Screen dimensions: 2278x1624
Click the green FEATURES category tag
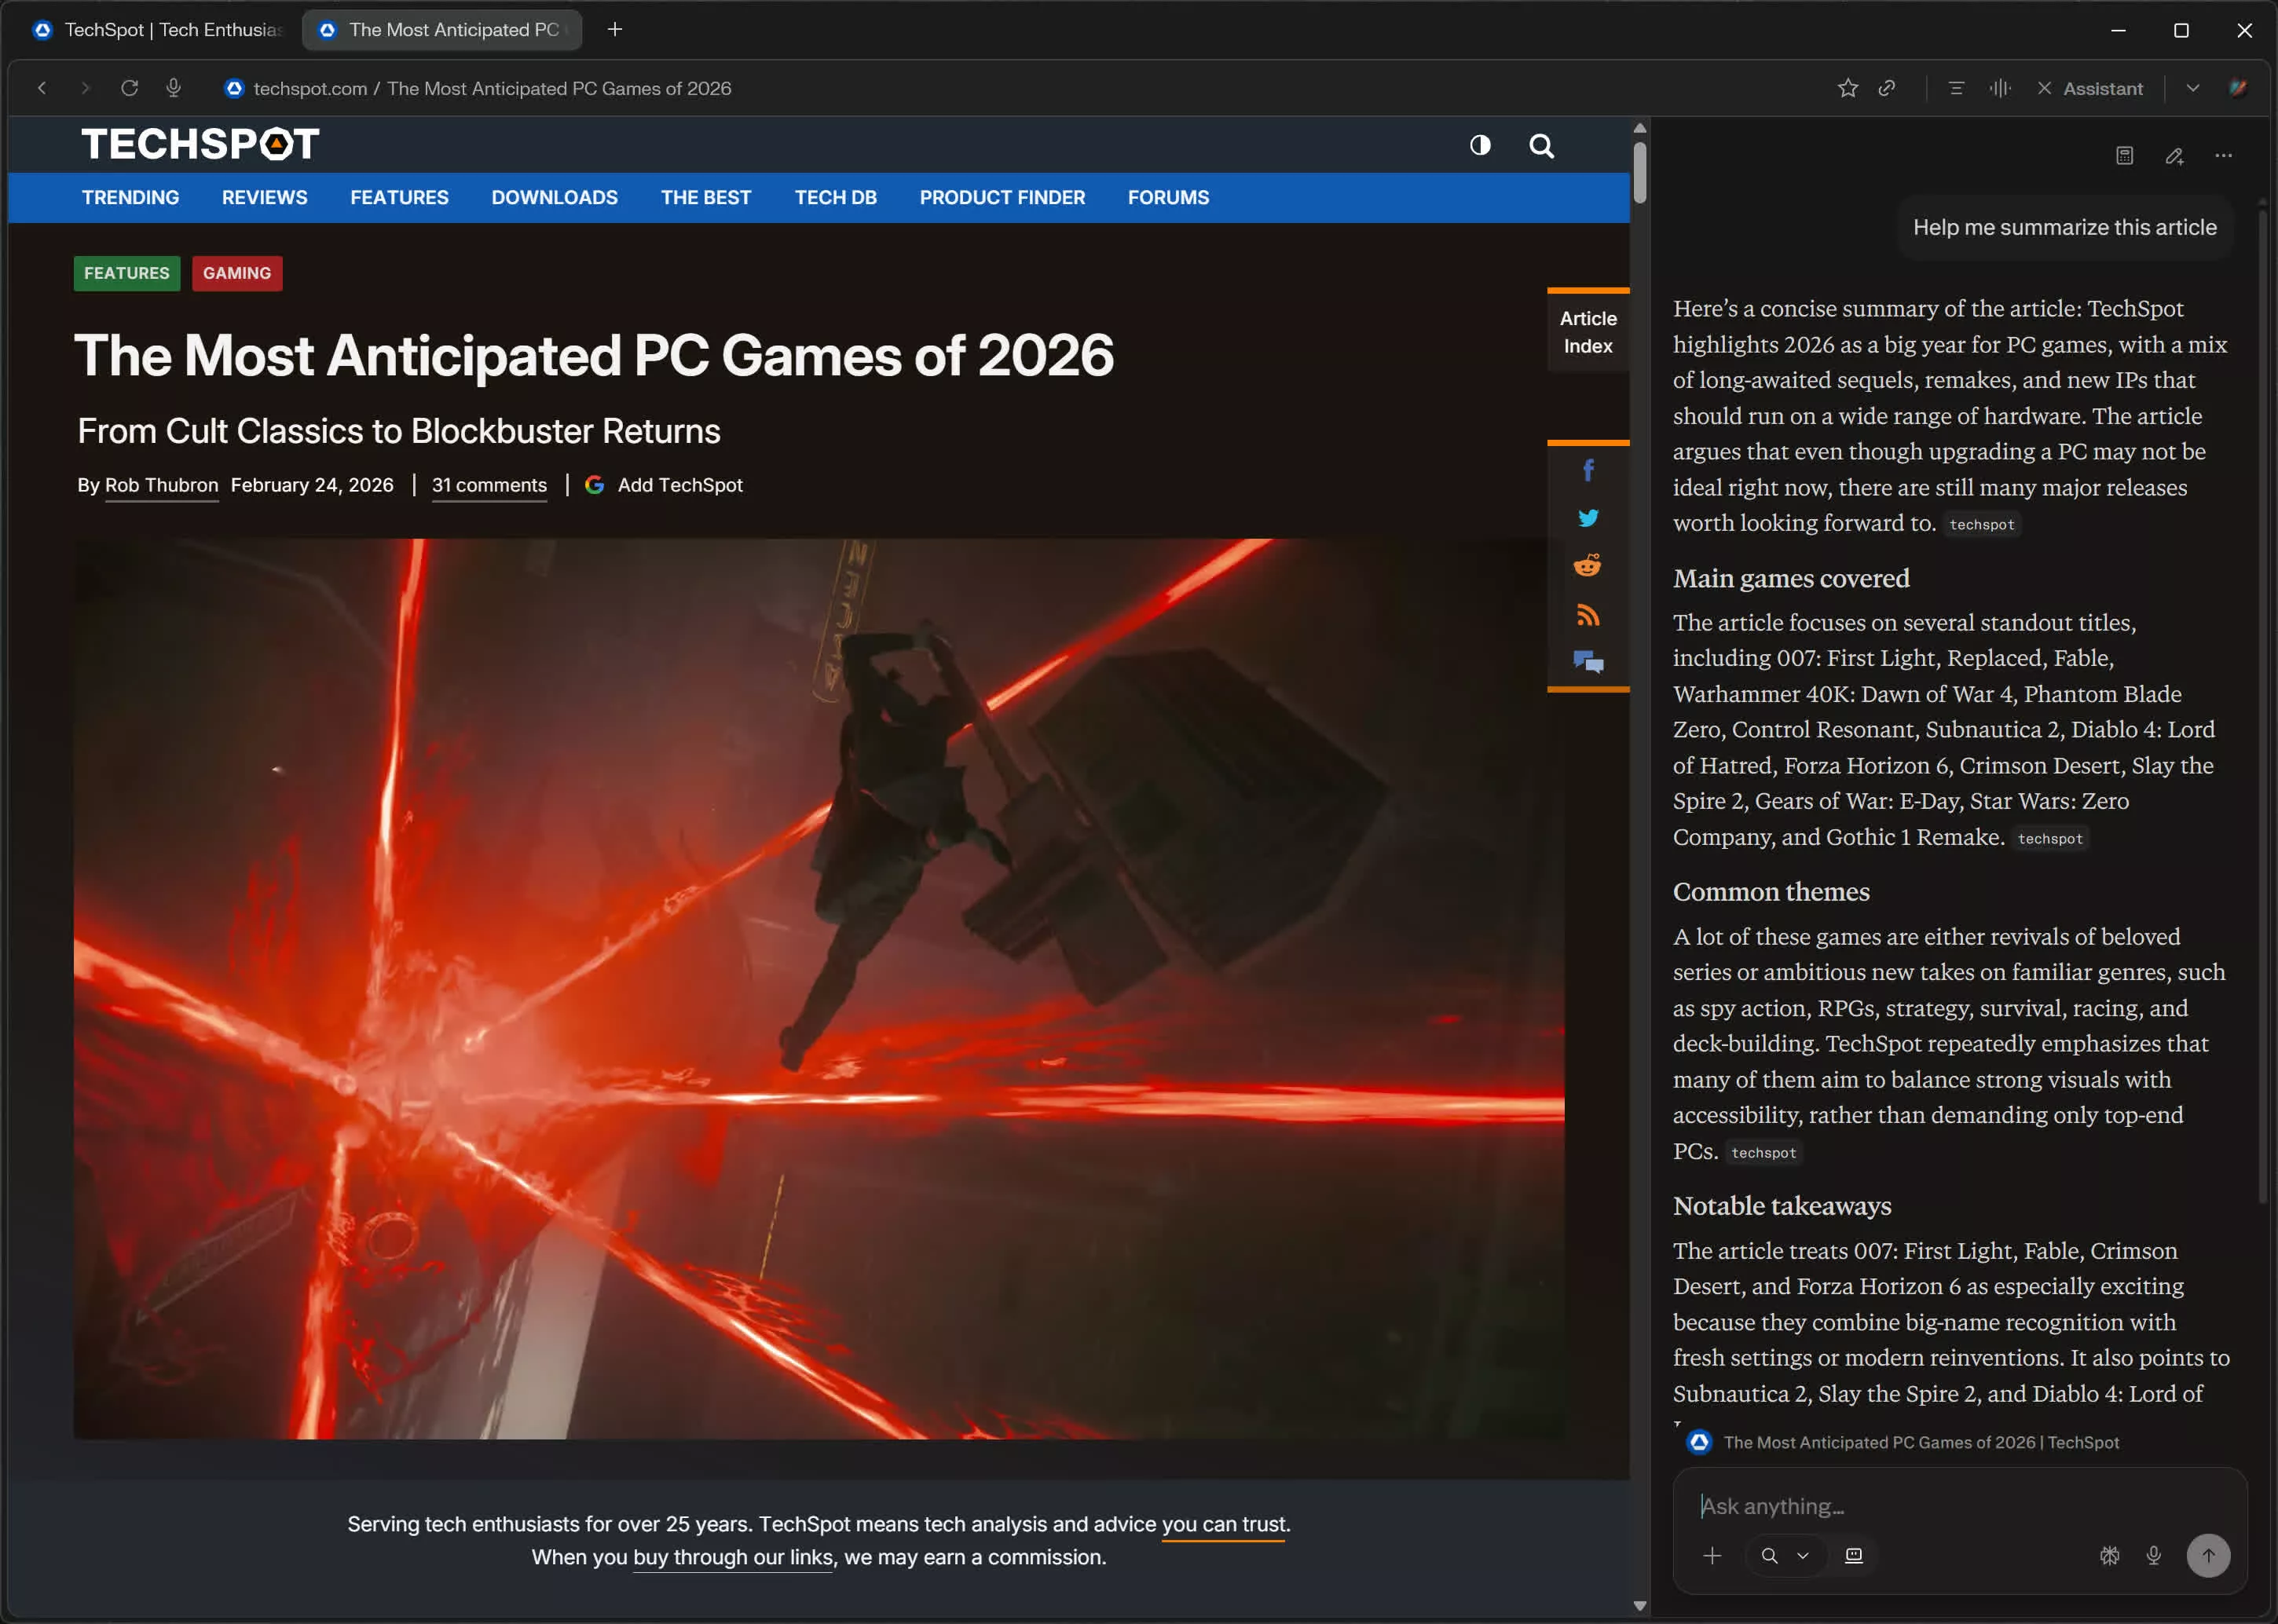[x=127, y=273]
